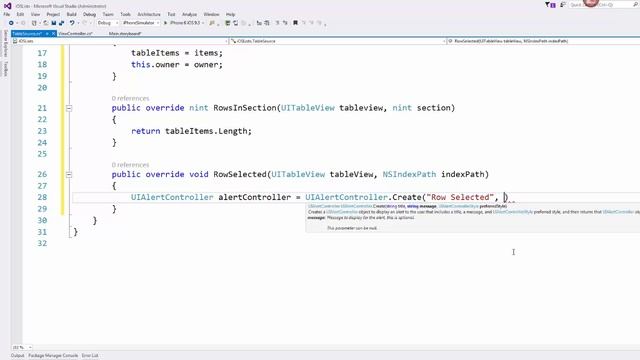This screenshot has width=640, height=360.
Task: Collapse the RowsInSection method outline
Action: click(69, 108)
